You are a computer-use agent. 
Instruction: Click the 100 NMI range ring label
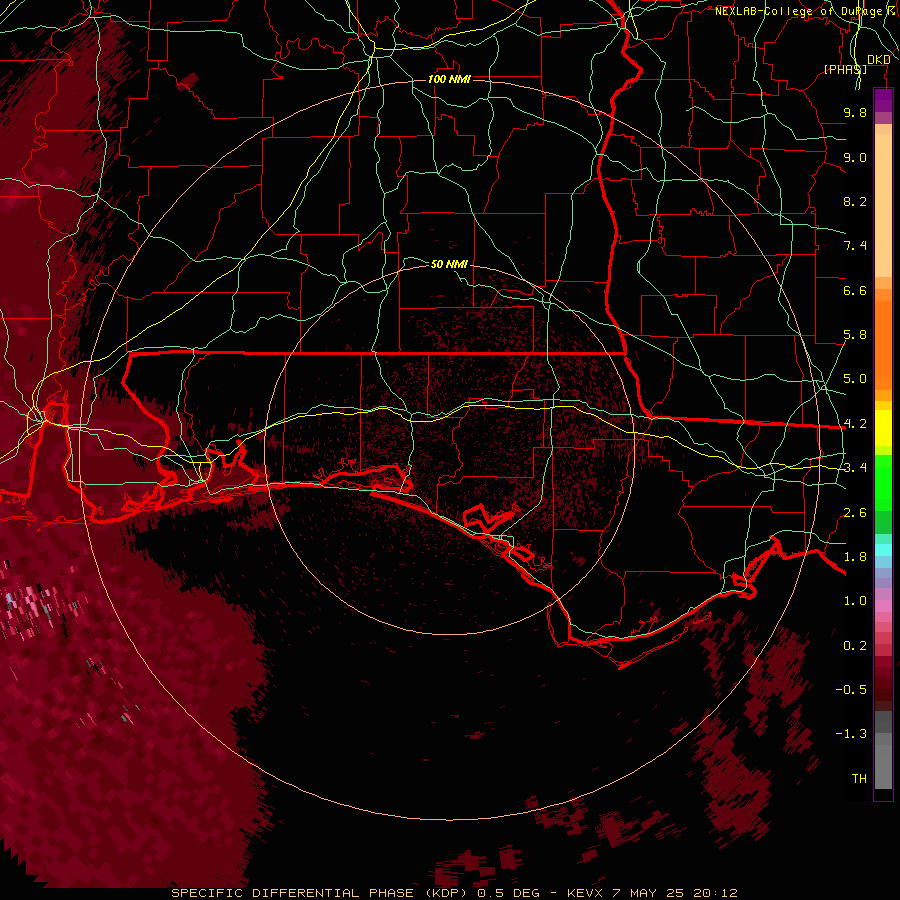(449, 79)
